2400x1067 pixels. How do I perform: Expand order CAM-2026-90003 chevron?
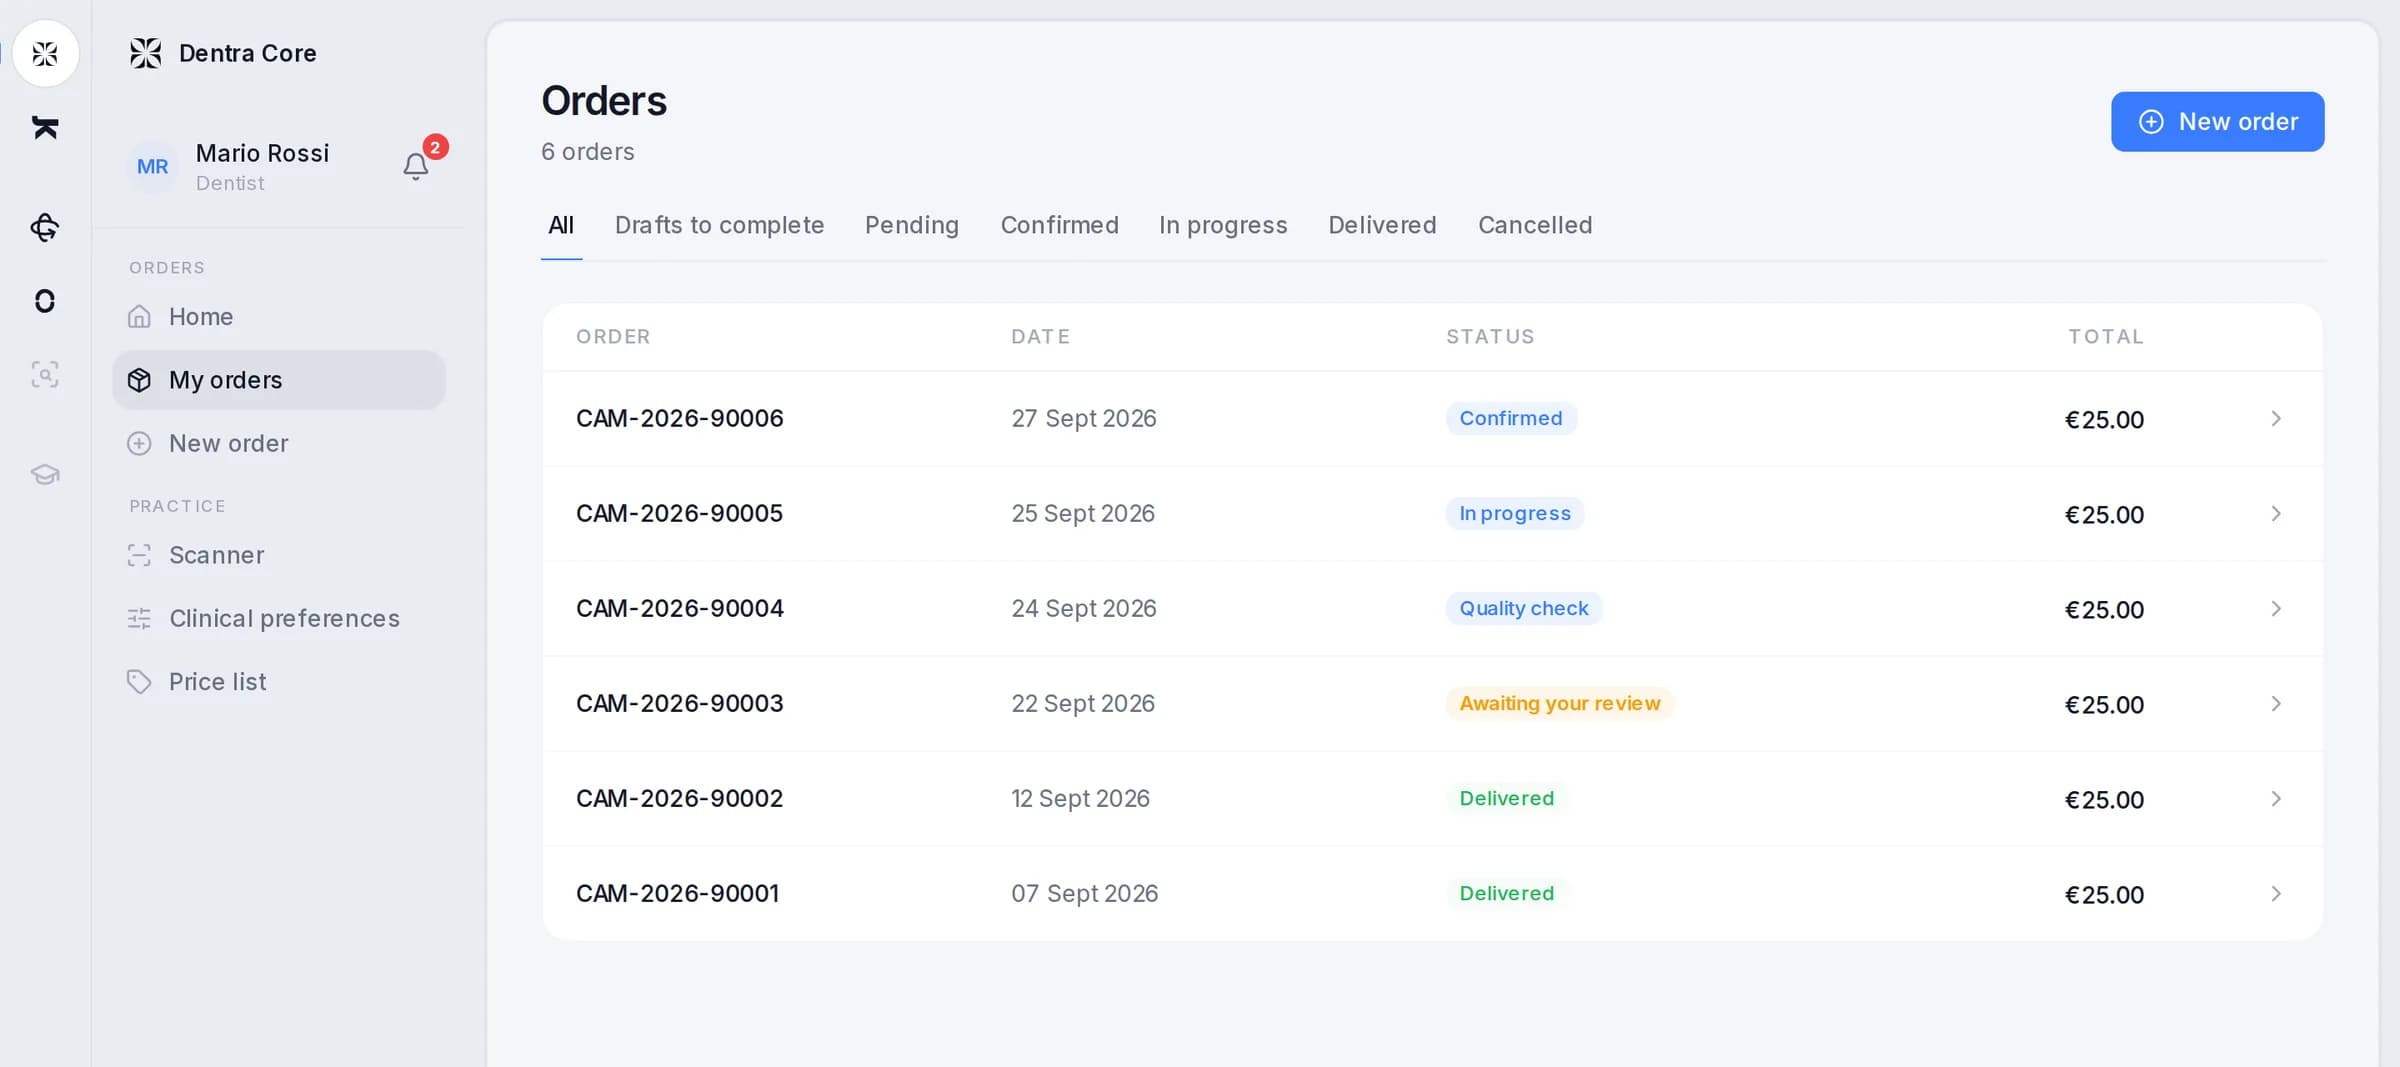pos(2276,704)
